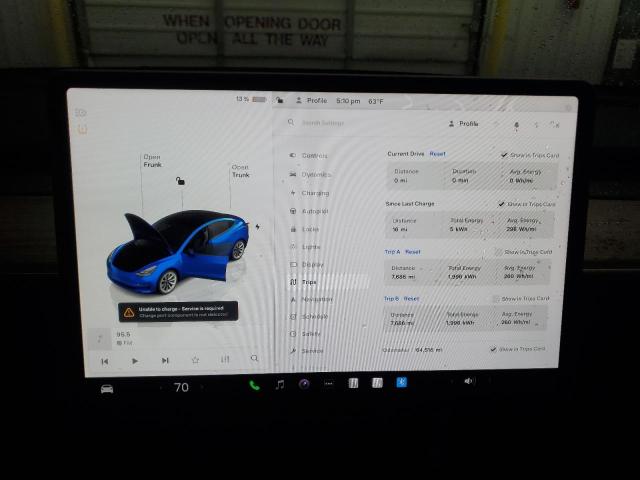Open the Autopilot settings menu
Image resolution: width=640 pixels, height=480 pixels.
point(309,211)
